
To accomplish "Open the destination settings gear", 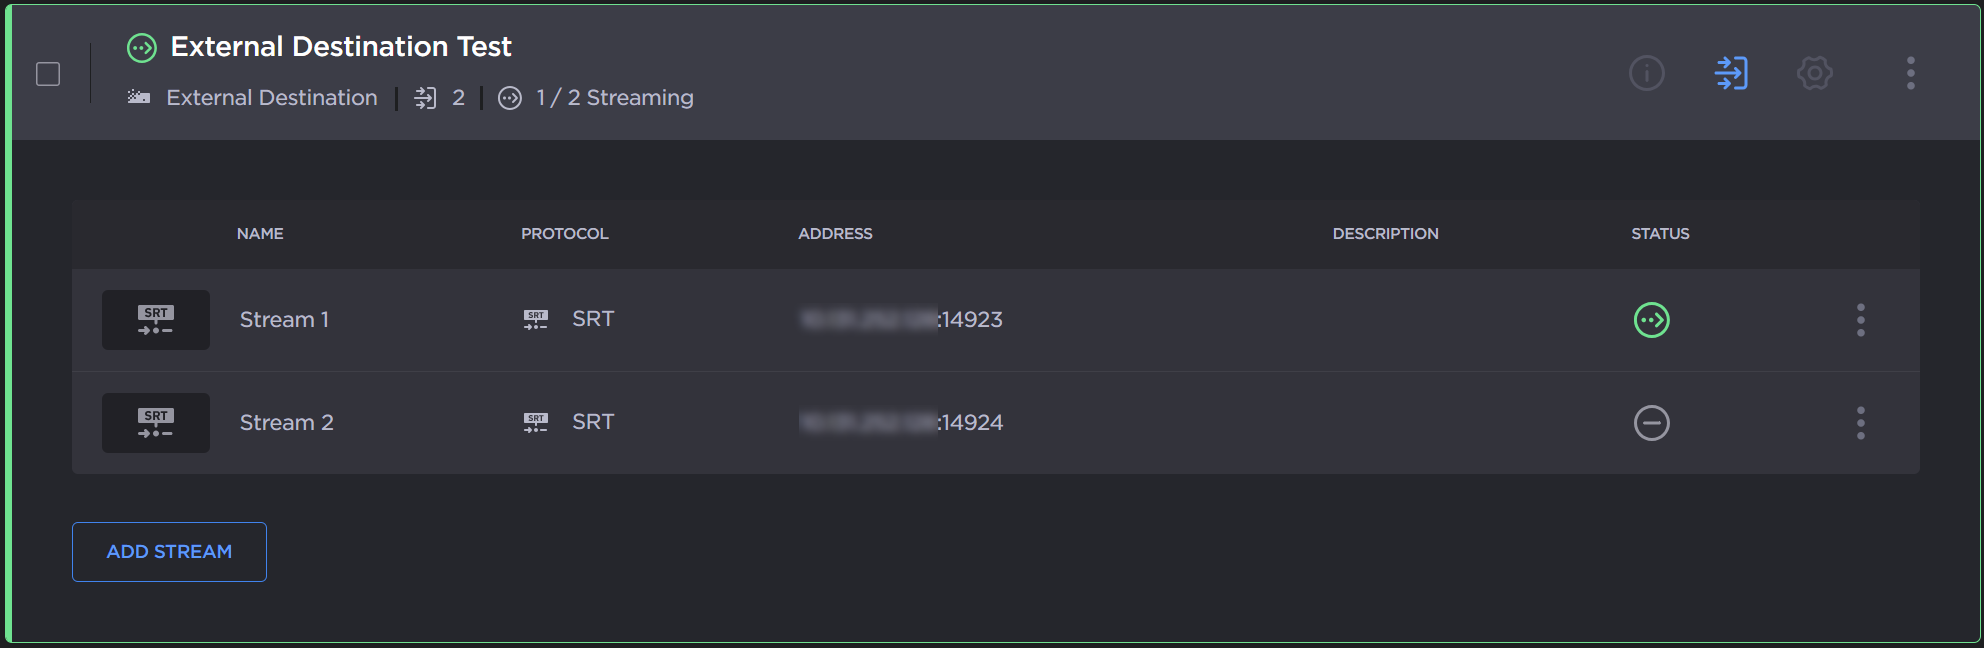I will pyautogui.click(x=1814, y=73).
